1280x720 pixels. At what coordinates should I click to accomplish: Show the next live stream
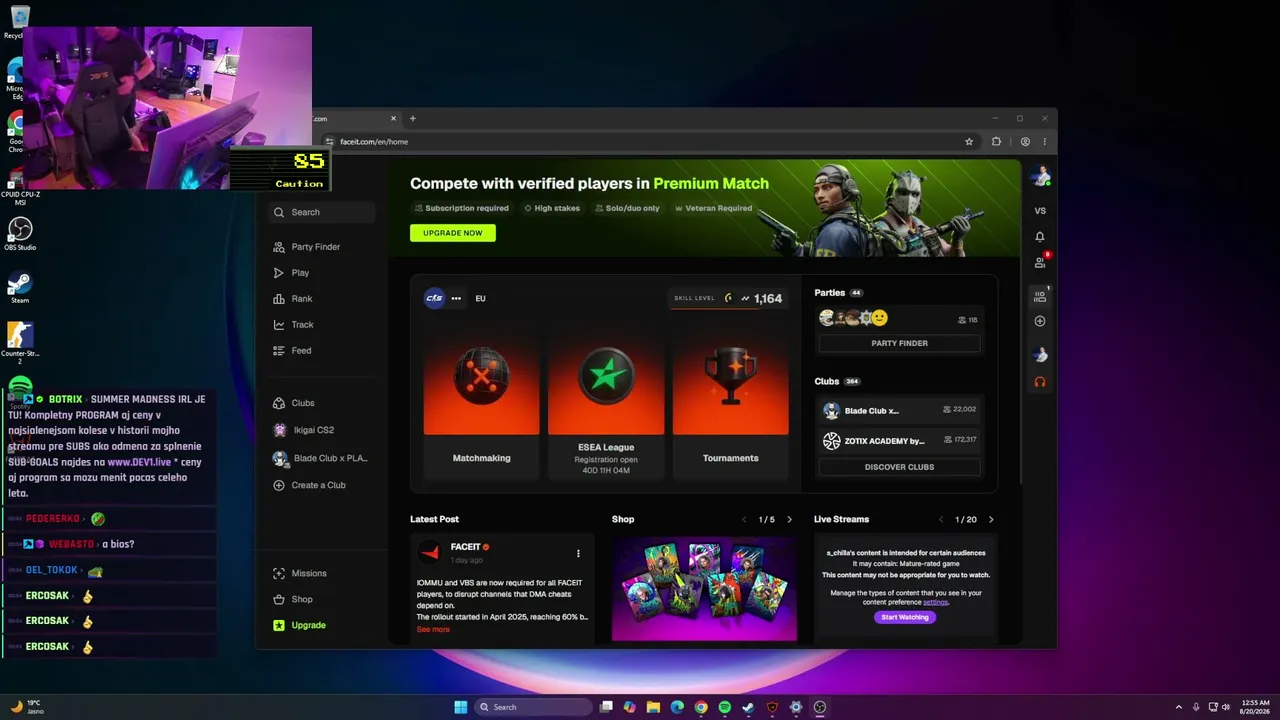991,520
